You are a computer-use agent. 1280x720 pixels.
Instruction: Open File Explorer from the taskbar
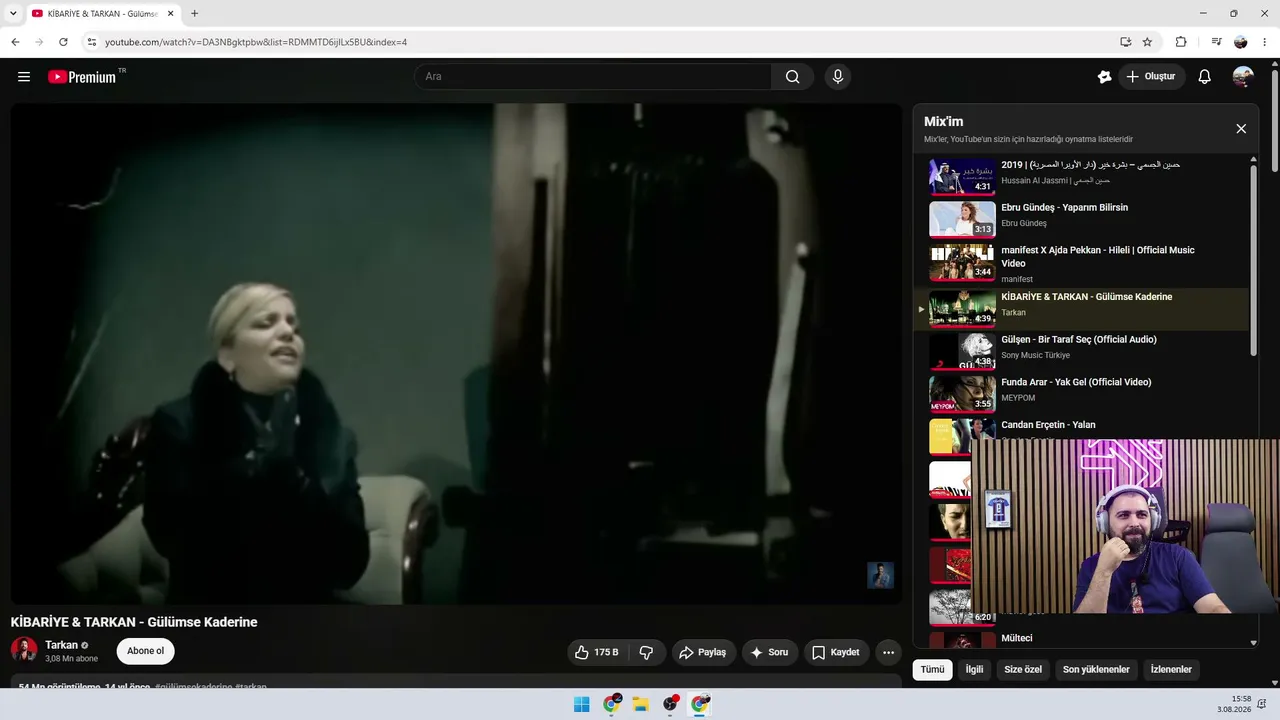click(x=640, y=704)
